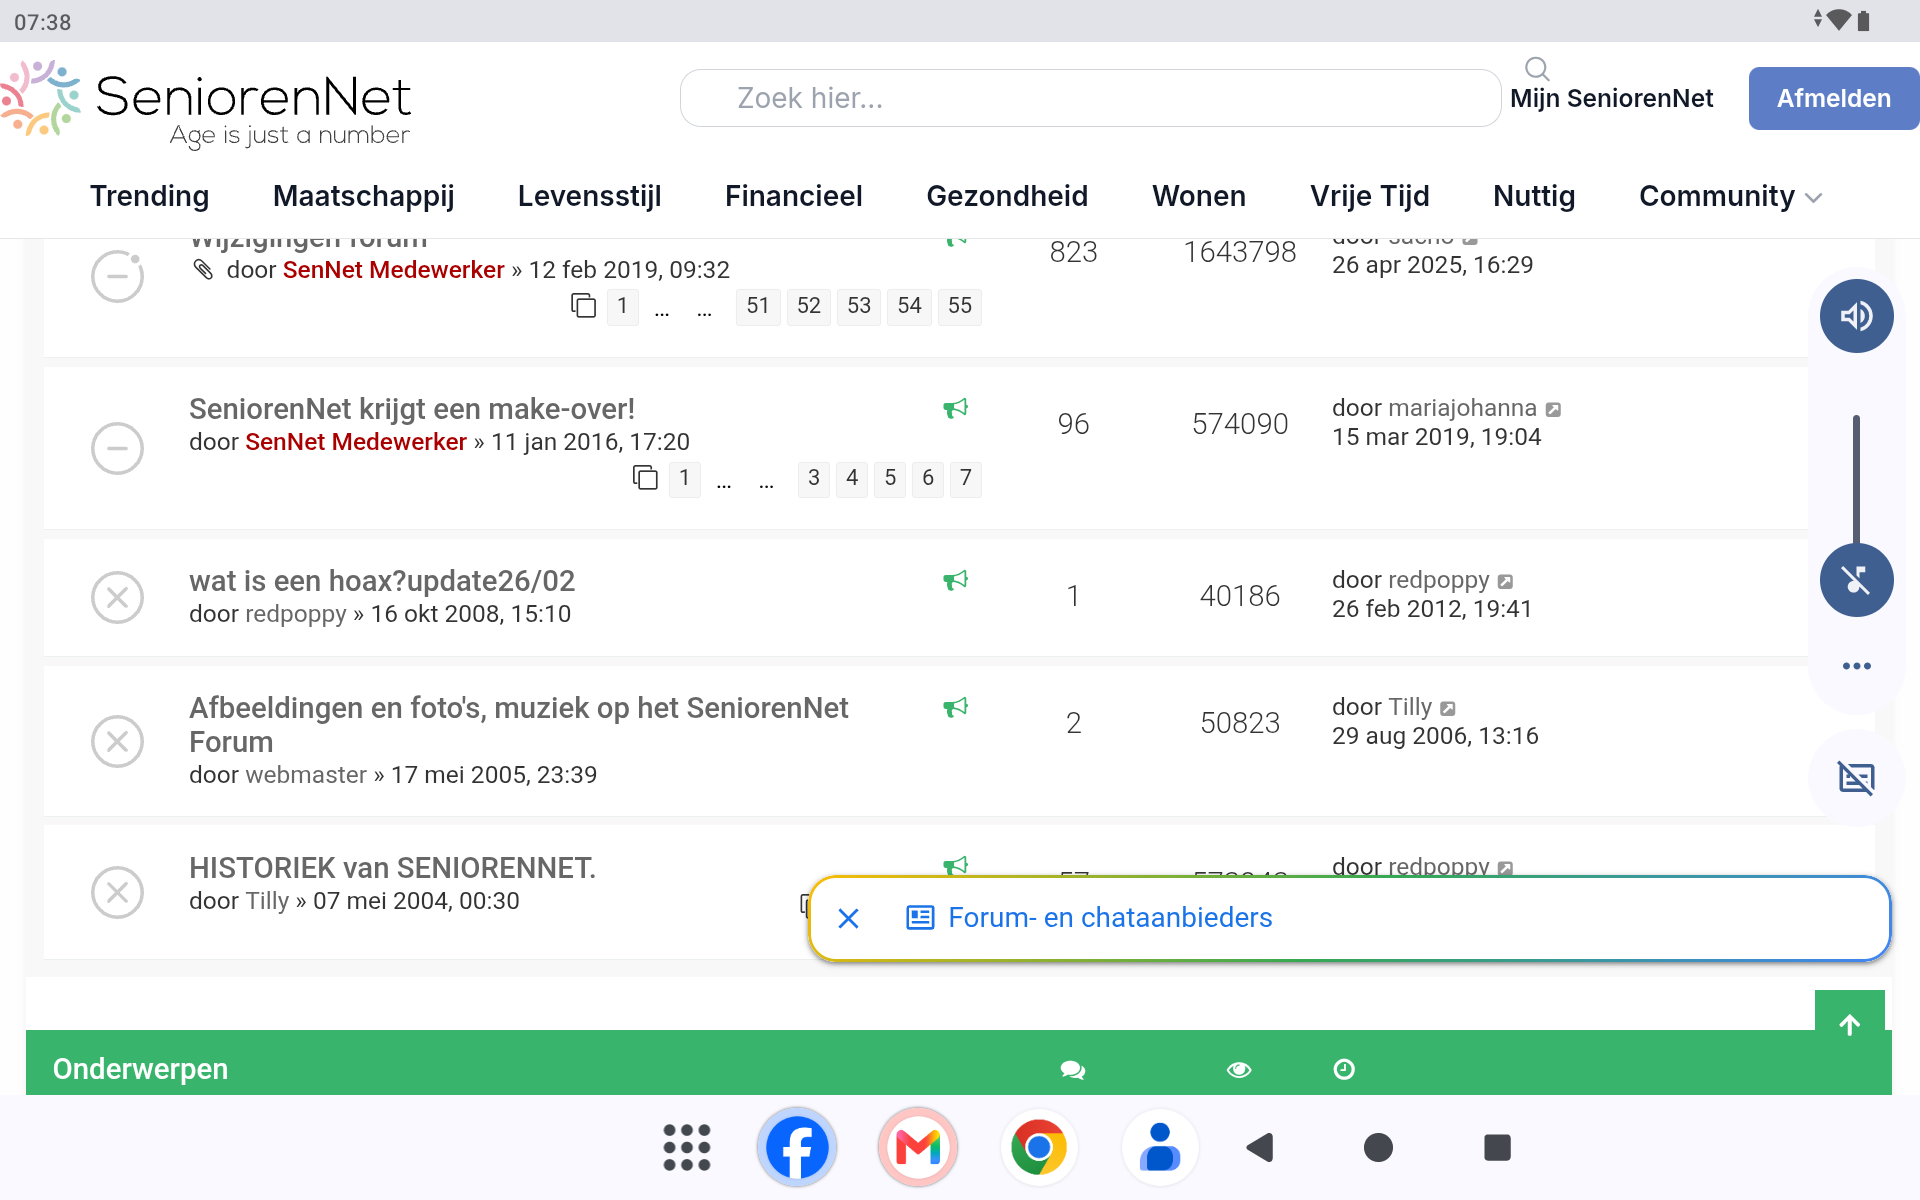
Task: Click the SeniorenNet logo
Action: pyautogui.click(x=205, y=104)
